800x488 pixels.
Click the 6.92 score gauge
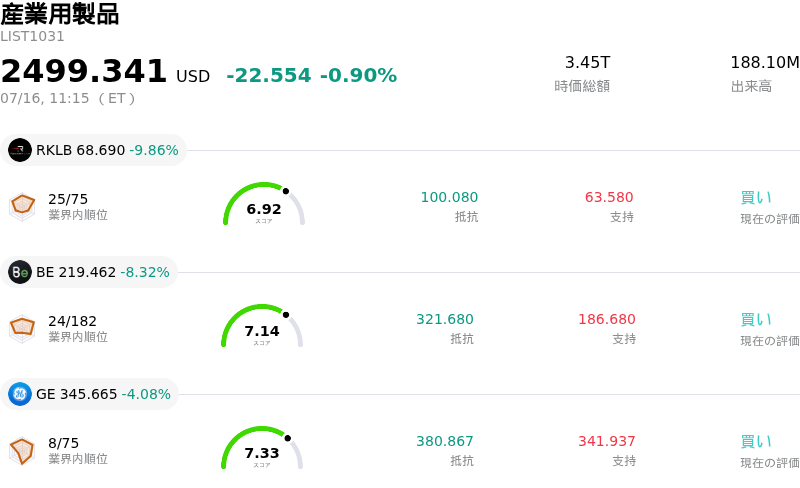coord(264,204)
